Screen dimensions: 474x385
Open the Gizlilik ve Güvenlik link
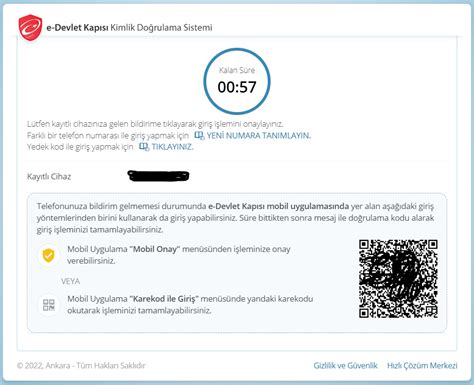click(x=345, y=366)
